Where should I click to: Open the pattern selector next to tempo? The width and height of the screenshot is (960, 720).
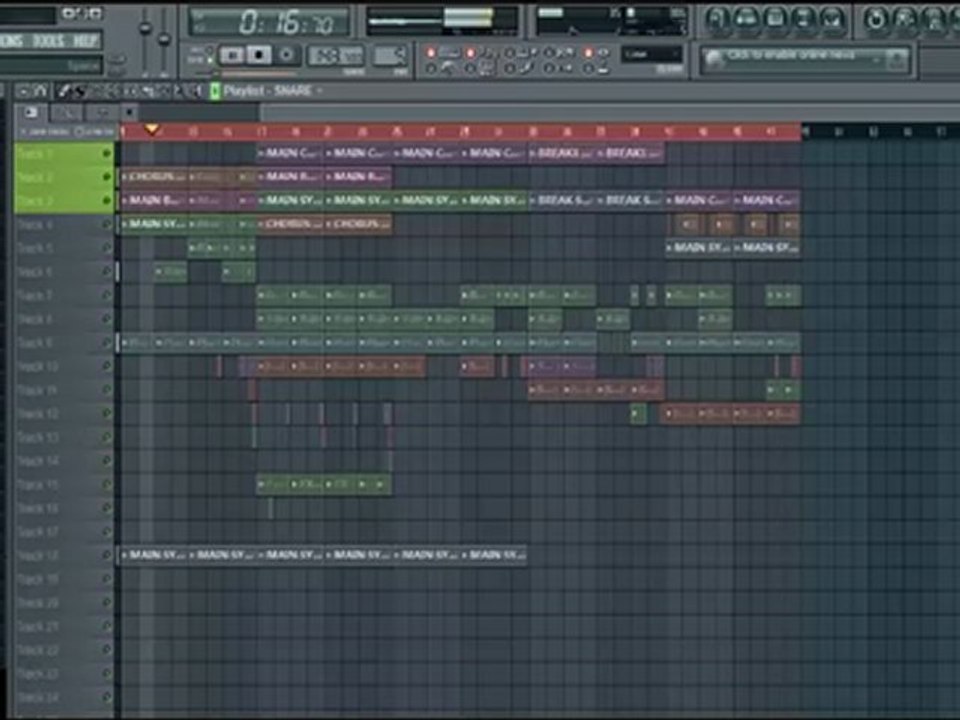389,56
